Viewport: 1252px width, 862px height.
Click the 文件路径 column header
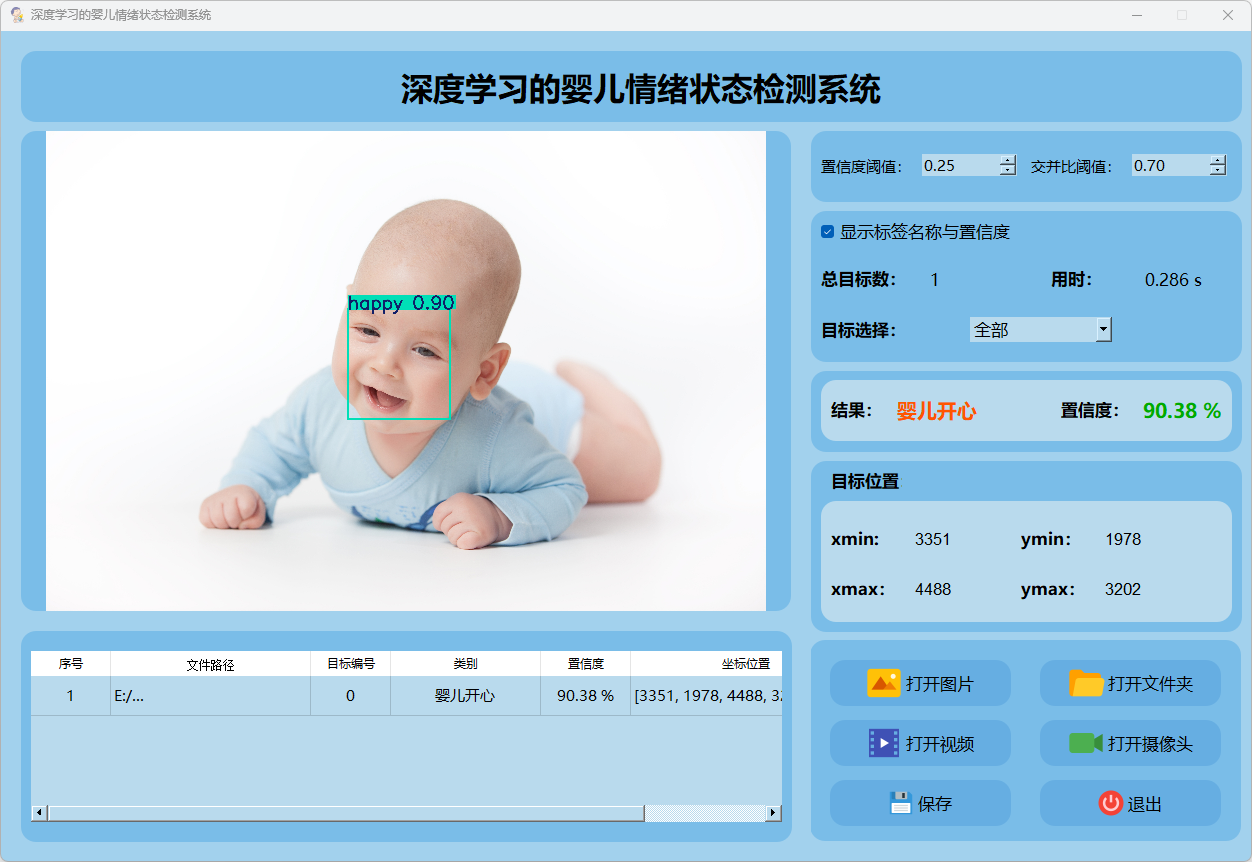click(210, 664)
